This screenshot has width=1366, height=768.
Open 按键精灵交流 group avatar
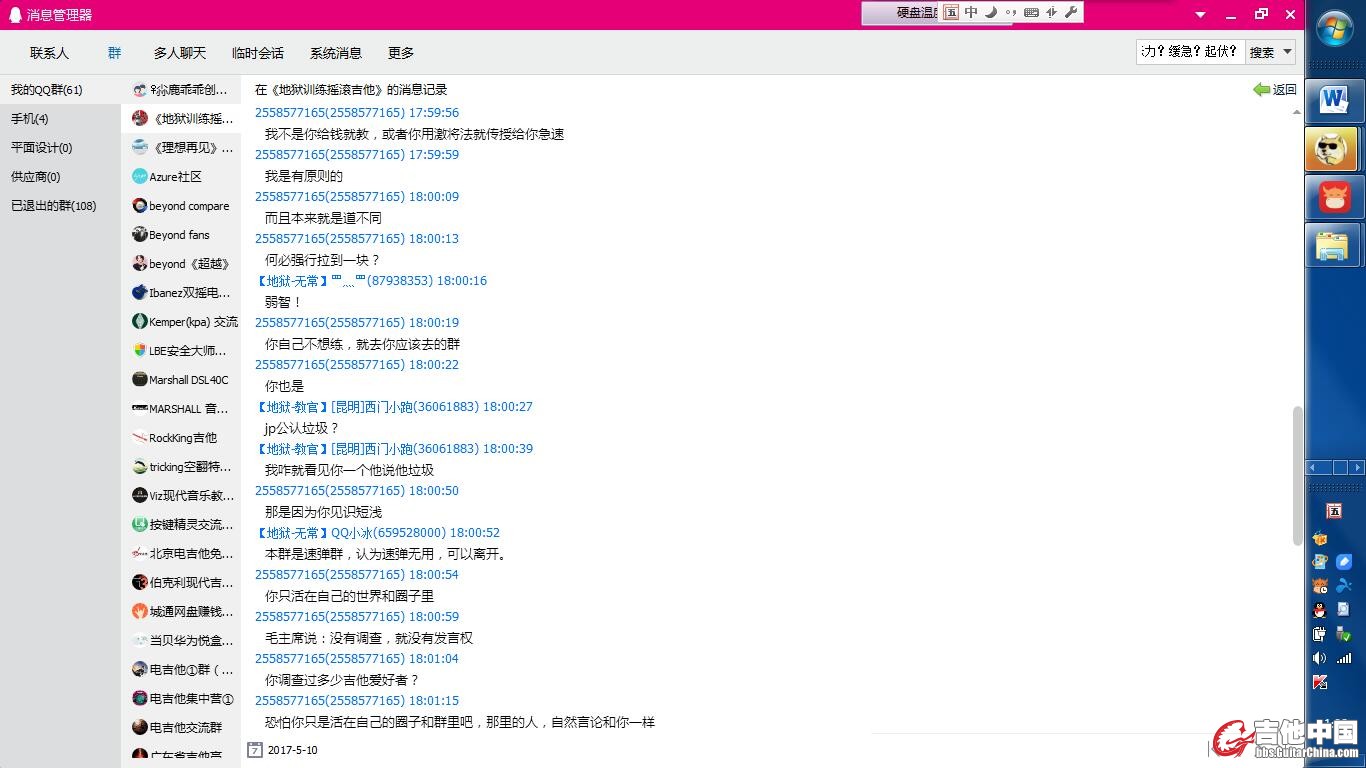pos(140,525)
